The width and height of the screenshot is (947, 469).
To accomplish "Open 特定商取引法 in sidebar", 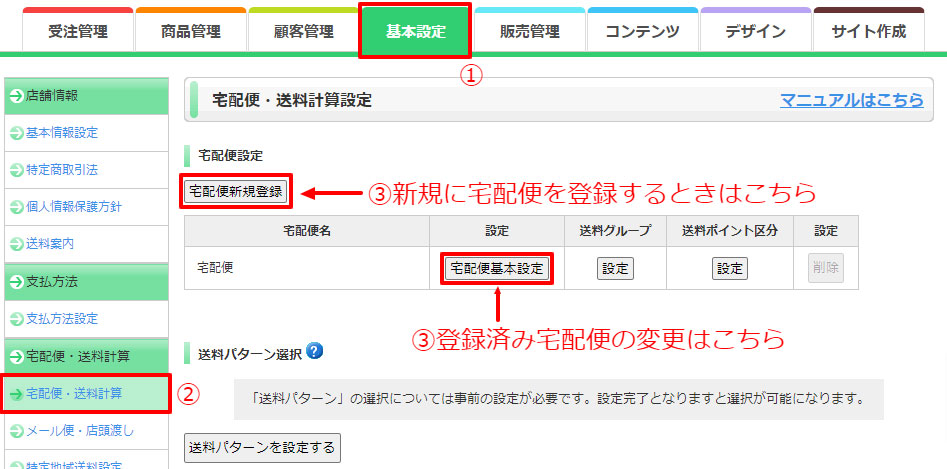I will click(62, 170).
